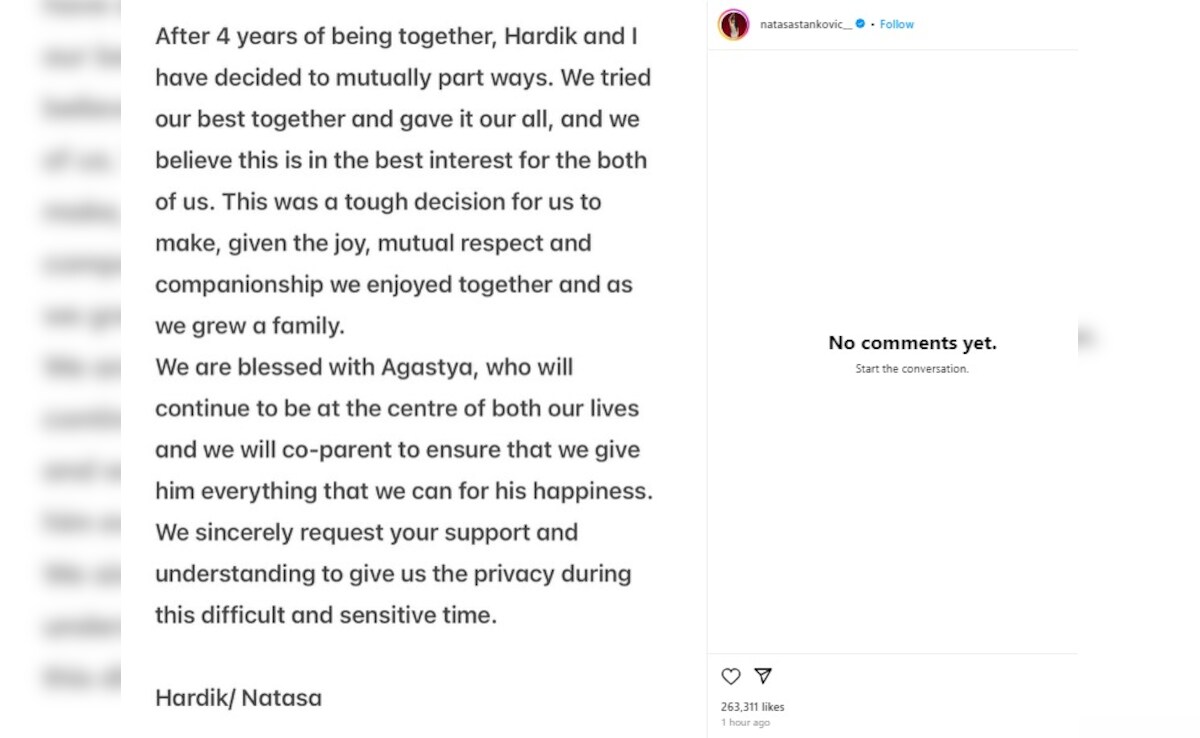Click the "him everything that we can" line
Image resolution: width=1200 pixels, height=738 pixels.
pyautogui.click(x=403, y=491)
